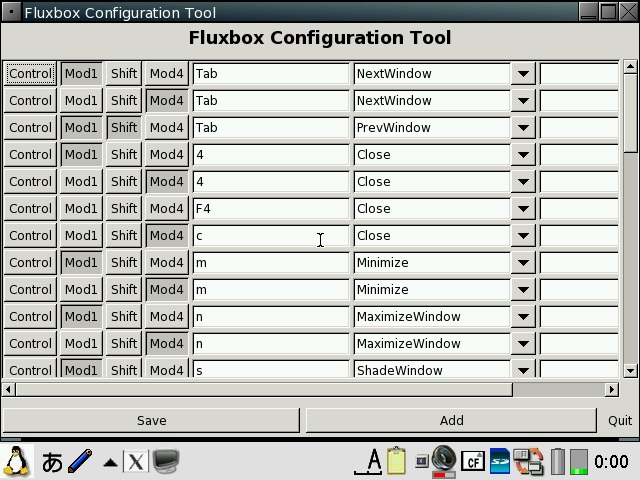Open the Tux penguin start menu

click(x=16, y=461)
